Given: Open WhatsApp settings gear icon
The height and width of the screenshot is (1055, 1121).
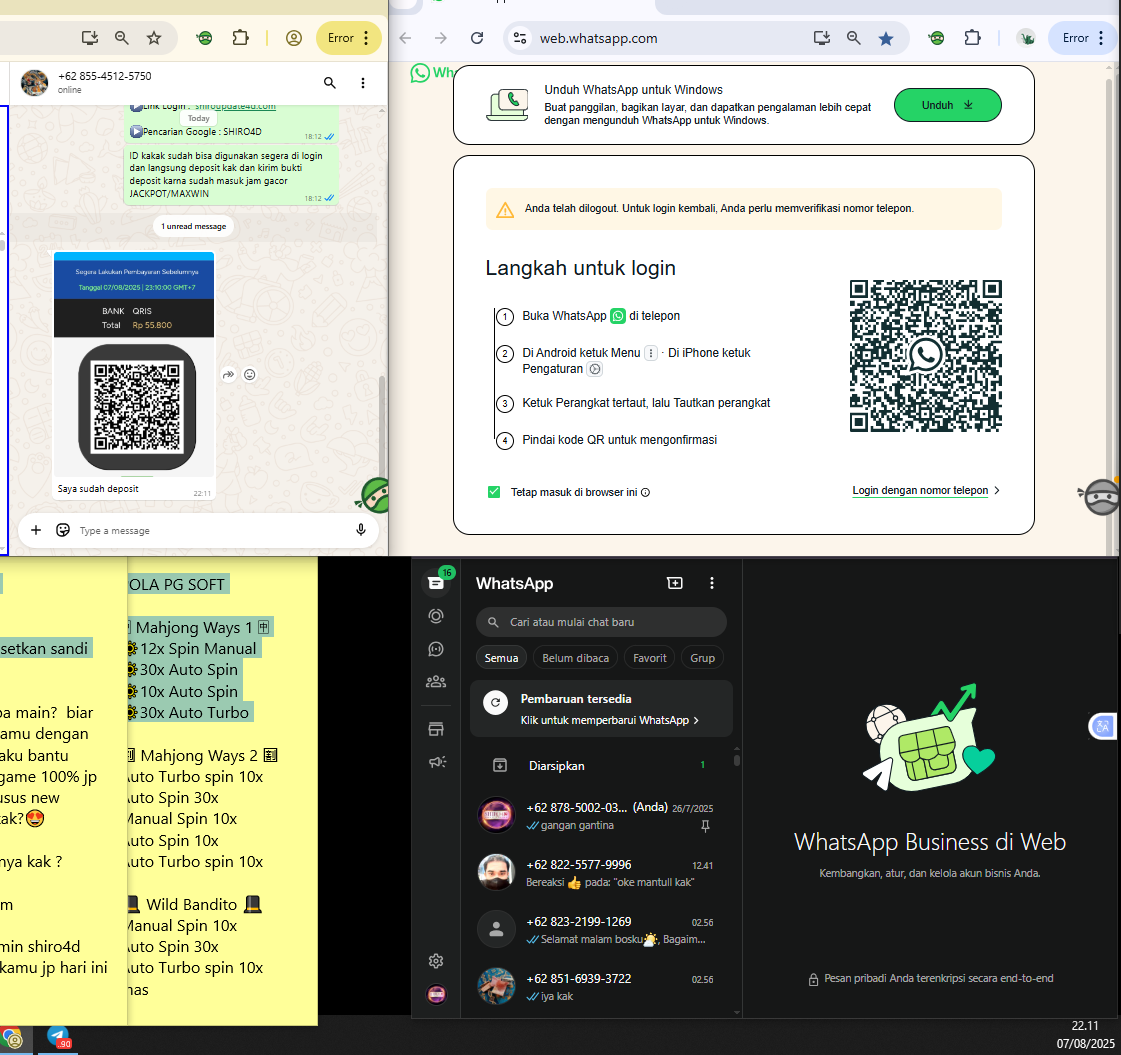Looking at the screenshot, I should click(x=436, y=961).
